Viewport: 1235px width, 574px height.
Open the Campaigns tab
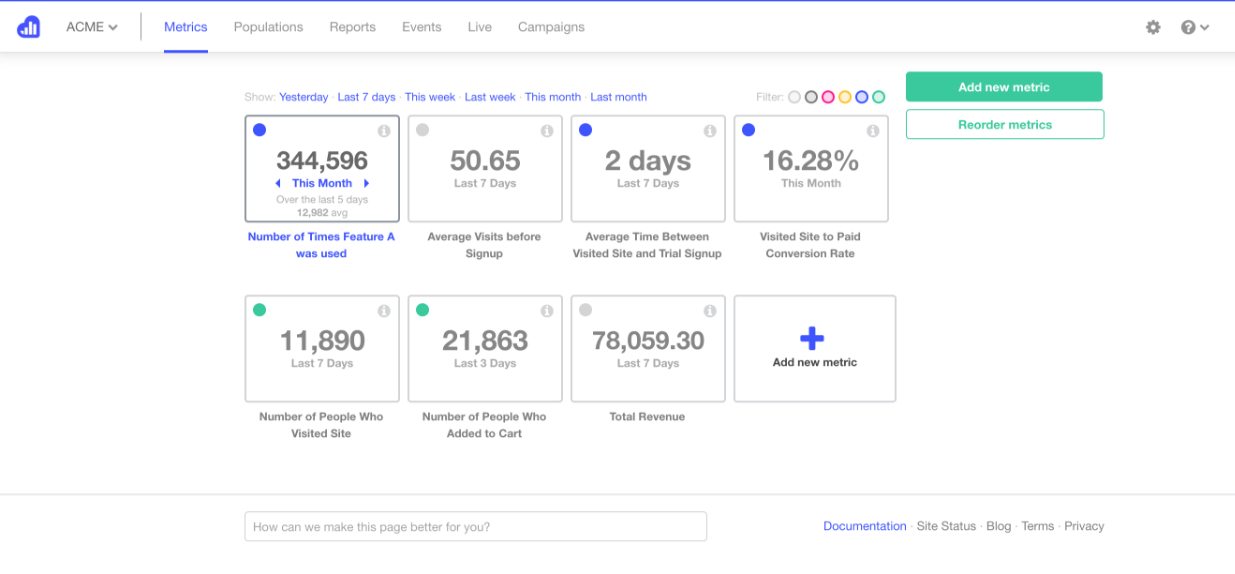pos(551,27)
